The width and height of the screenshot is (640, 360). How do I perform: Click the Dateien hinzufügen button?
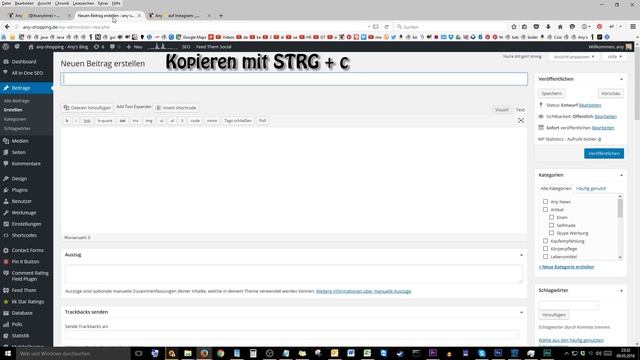coord(87,108)
